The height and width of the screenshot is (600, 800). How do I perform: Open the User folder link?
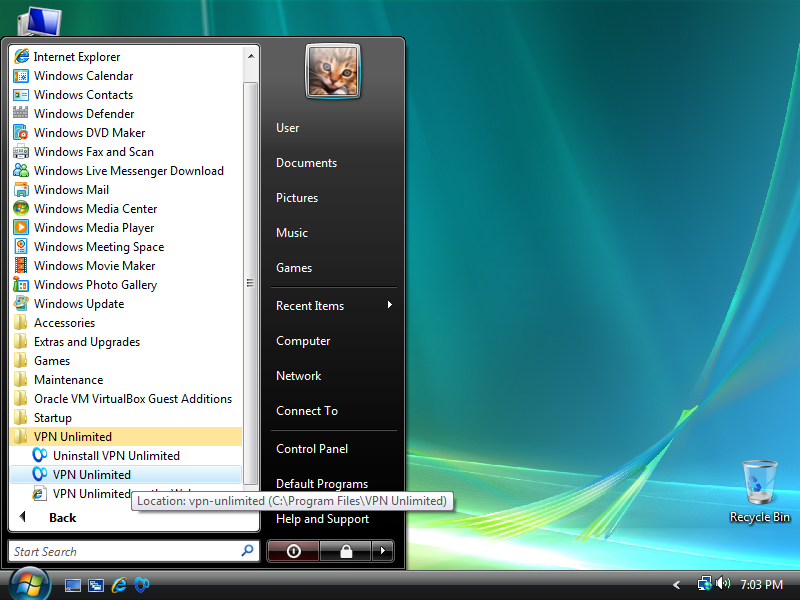pos(287,128)
